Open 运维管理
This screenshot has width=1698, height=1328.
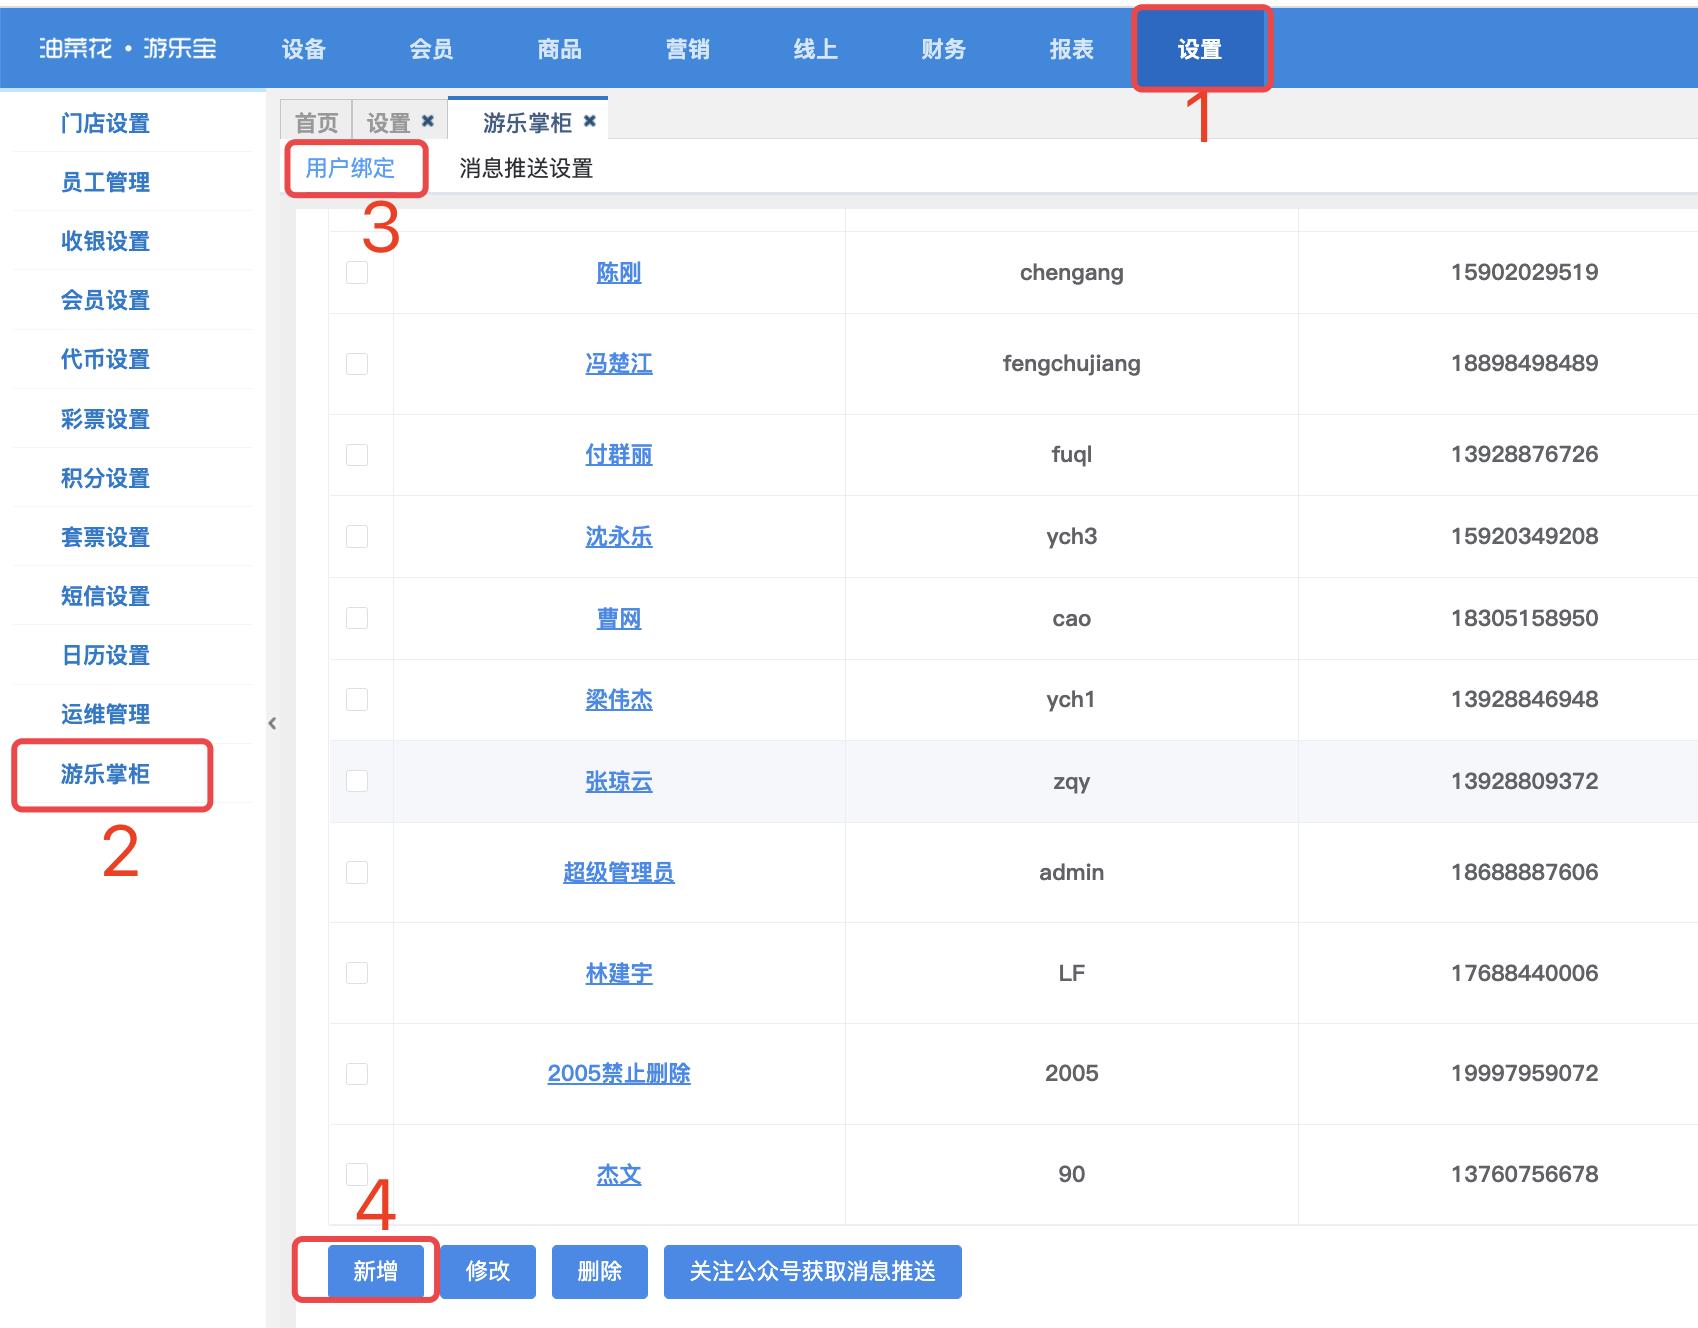pos(105,714)
